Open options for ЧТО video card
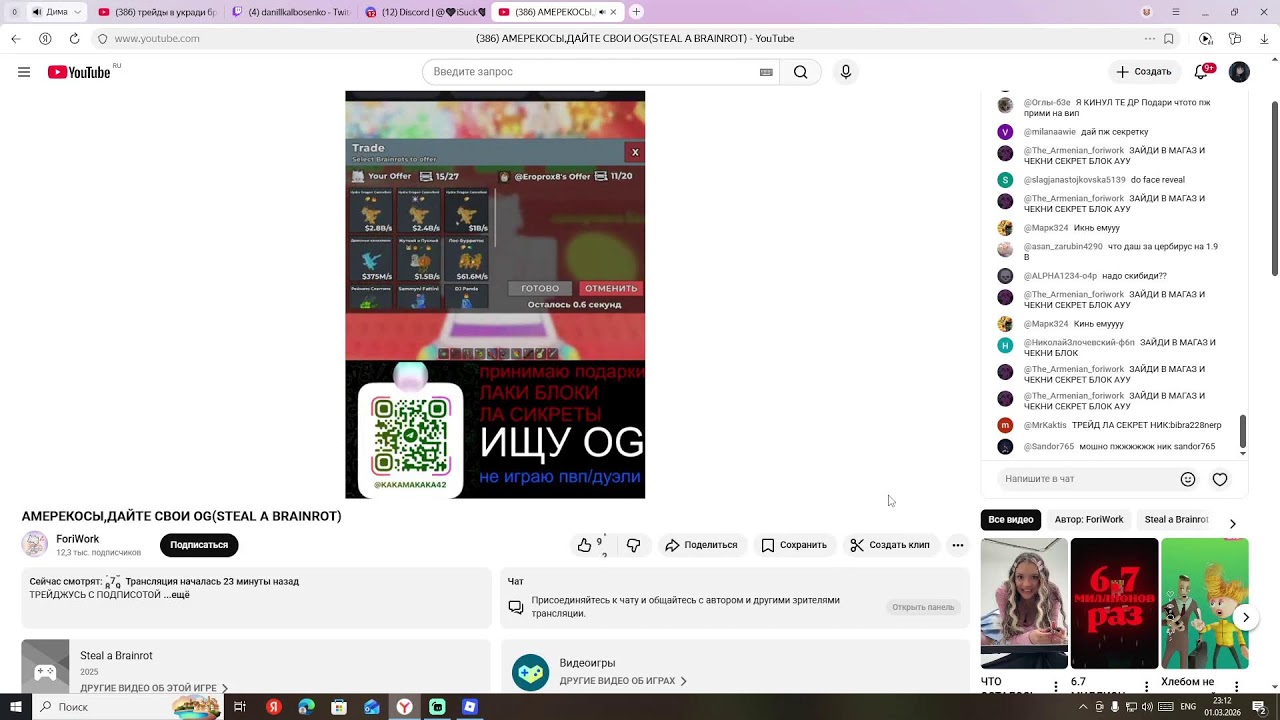1280x720 pixels. coord(1056,687)
